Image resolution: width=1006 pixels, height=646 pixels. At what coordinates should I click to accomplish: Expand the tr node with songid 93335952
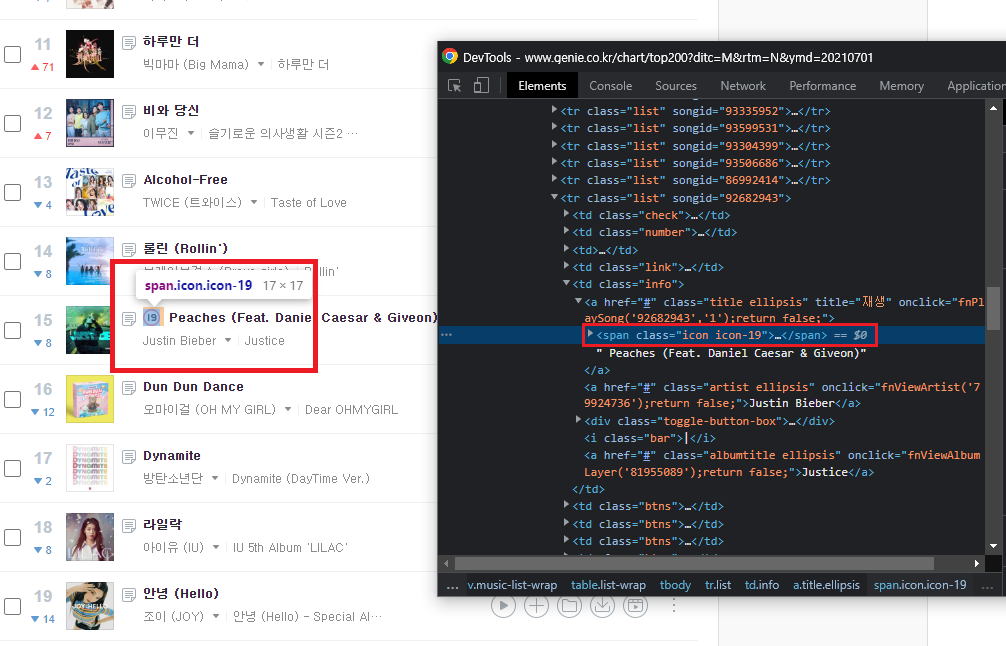pyautogui.click(x=554, y=110)
